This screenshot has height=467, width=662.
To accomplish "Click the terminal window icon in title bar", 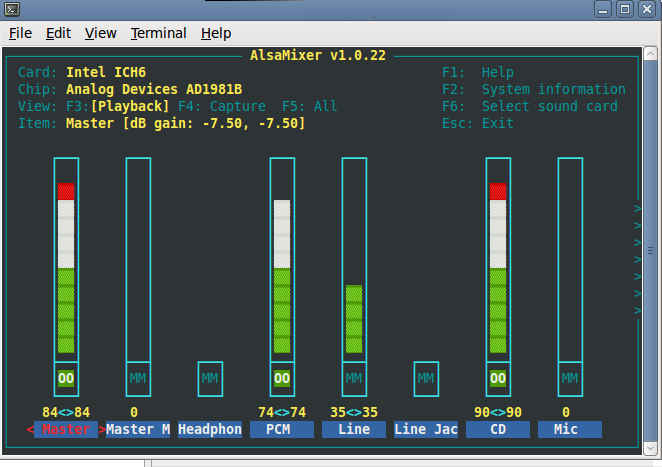I will click(12, 9).
